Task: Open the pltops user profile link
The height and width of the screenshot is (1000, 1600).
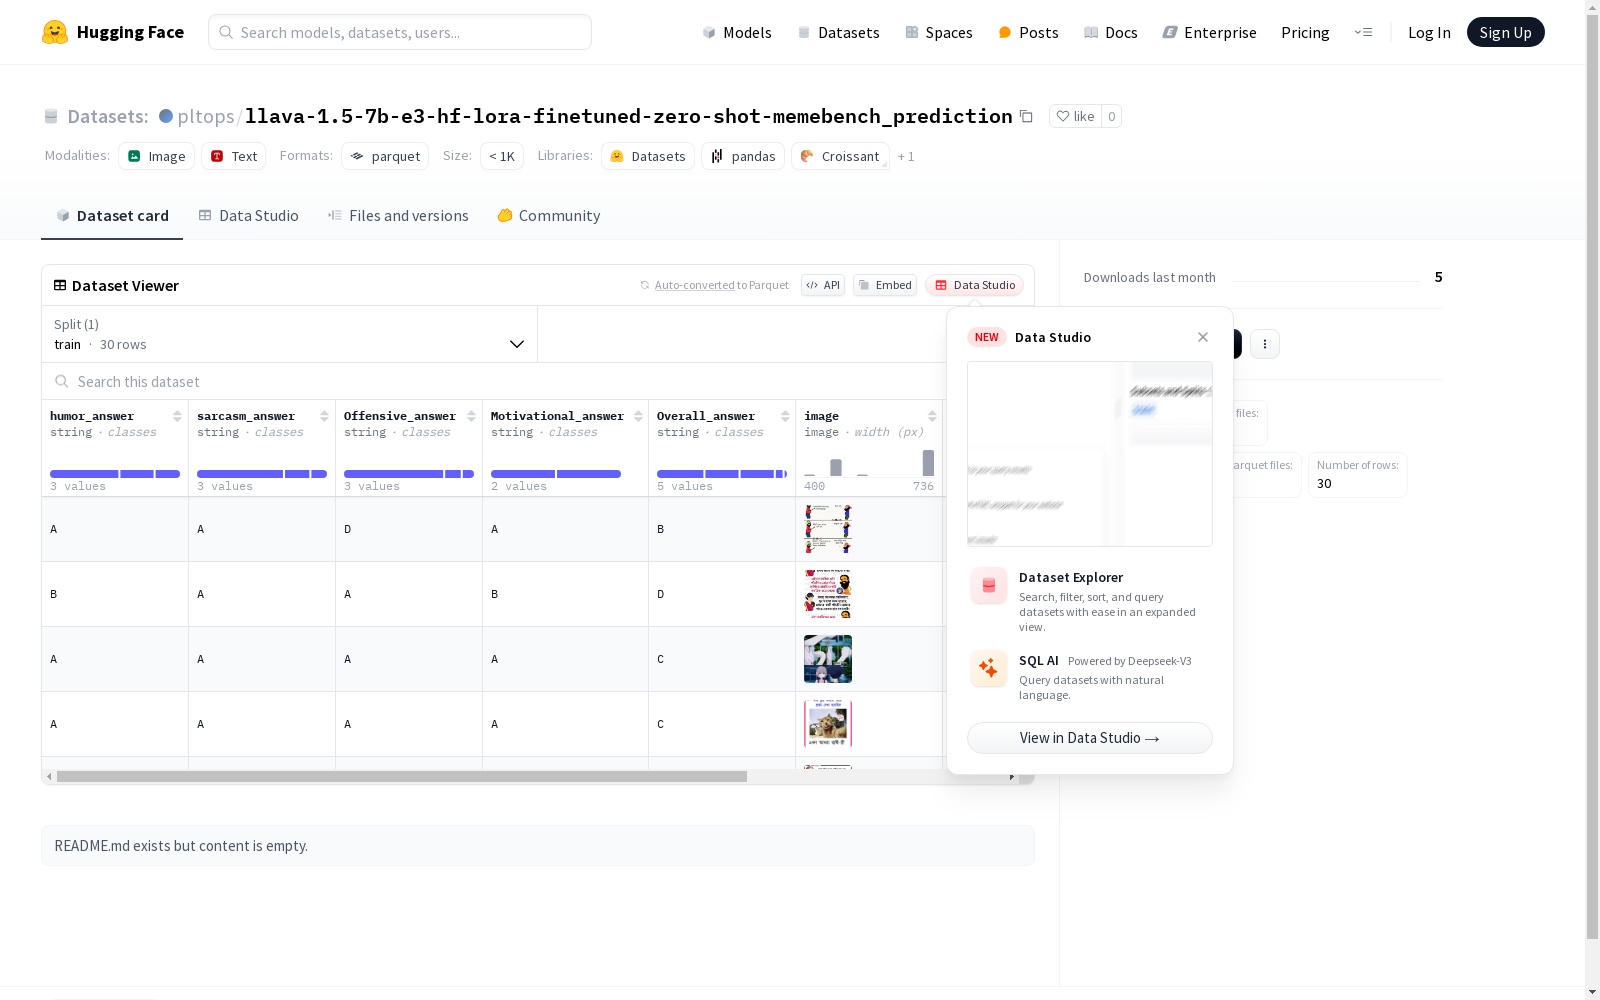Action: (x=206, y=116)
